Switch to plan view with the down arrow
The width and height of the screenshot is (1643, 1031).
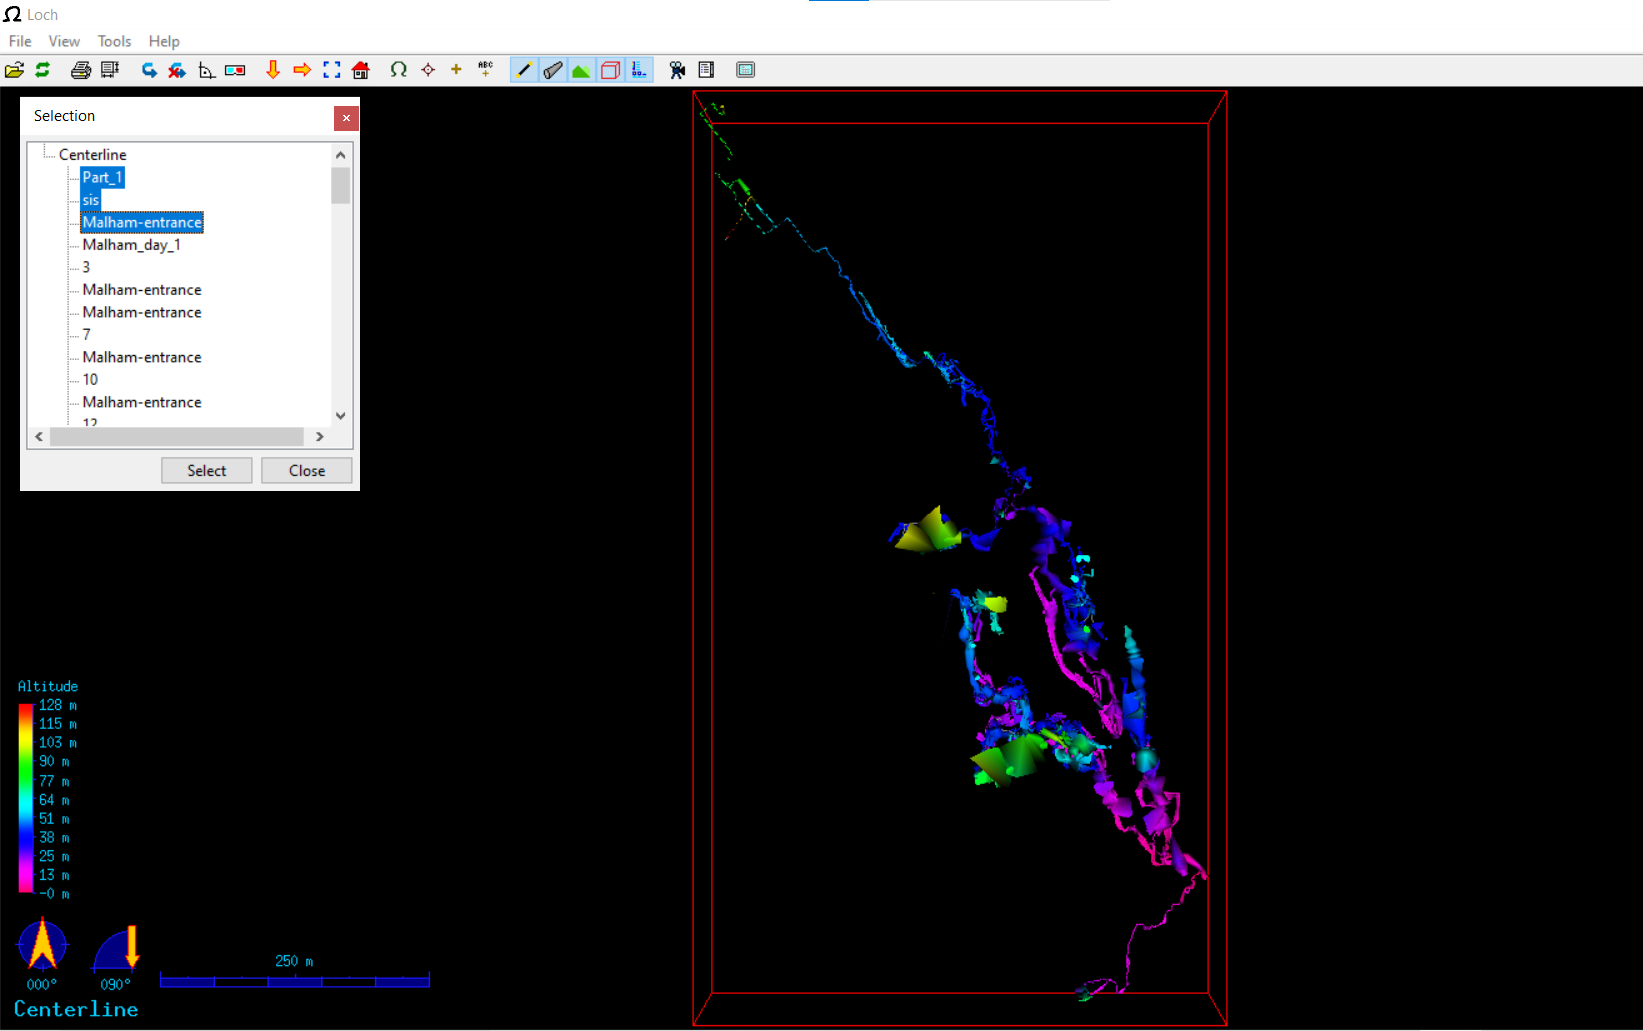(x=272, y=70)
